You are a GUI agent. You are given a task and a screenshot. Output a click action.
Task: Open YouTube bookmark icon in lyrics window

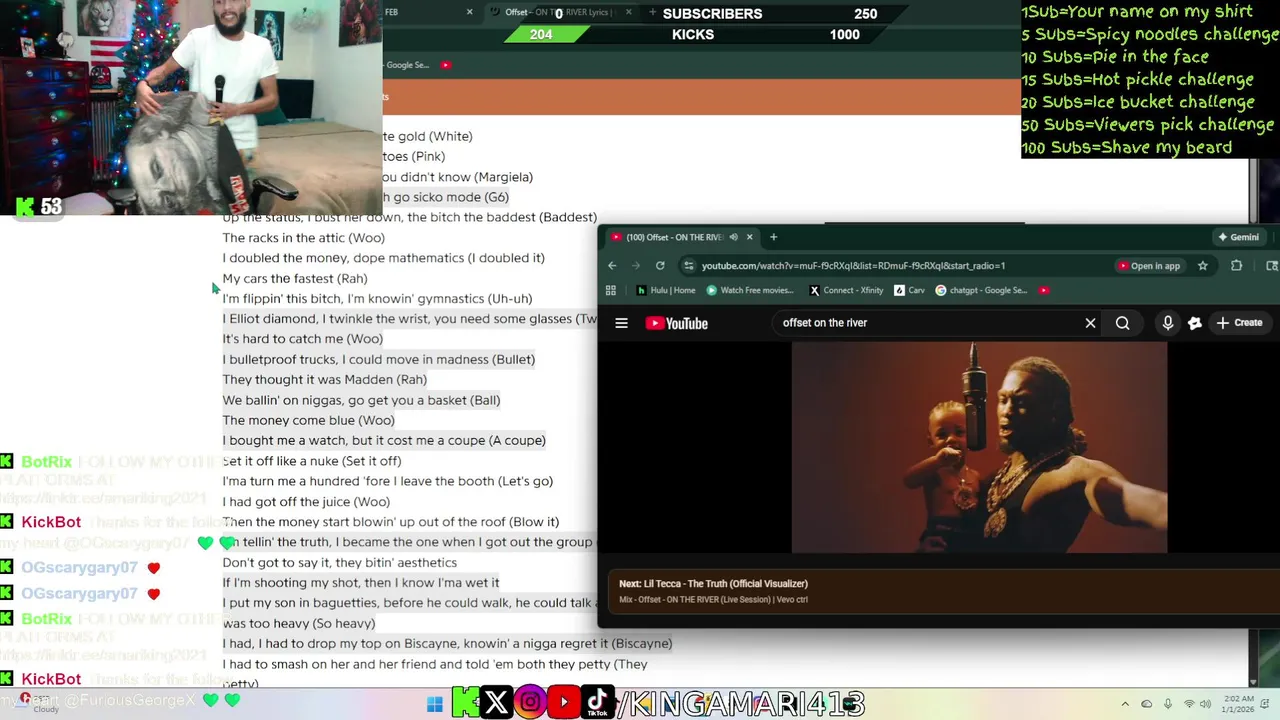(x=445, y=65)
